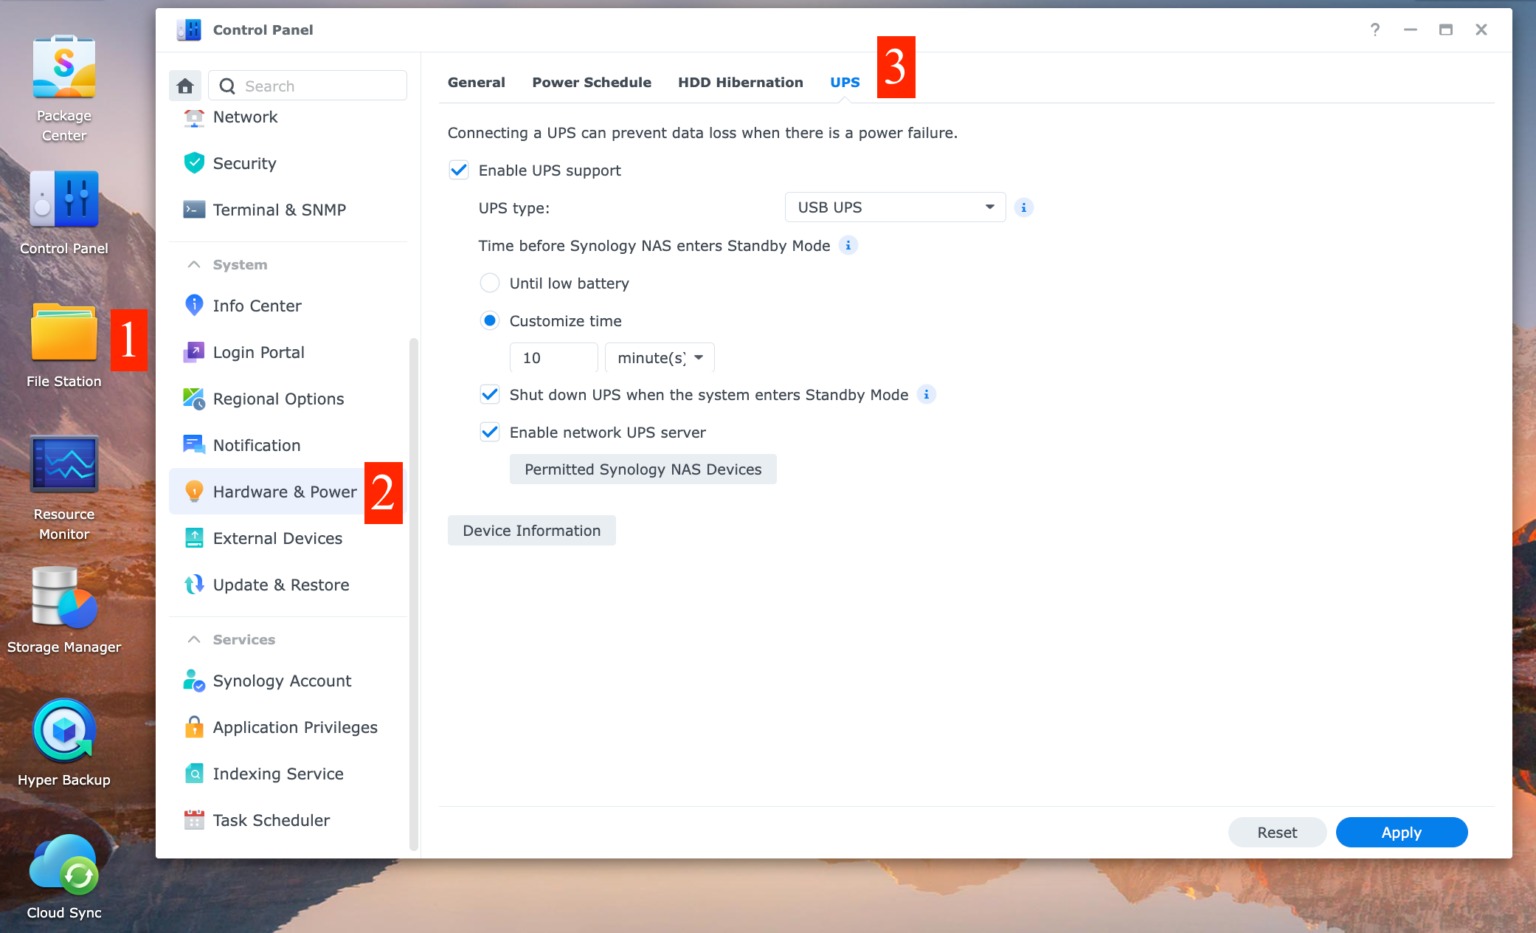Click the Info Center icon
Image resolution: width=1536 pixels, height=933 pixels.
pos(194,305)
